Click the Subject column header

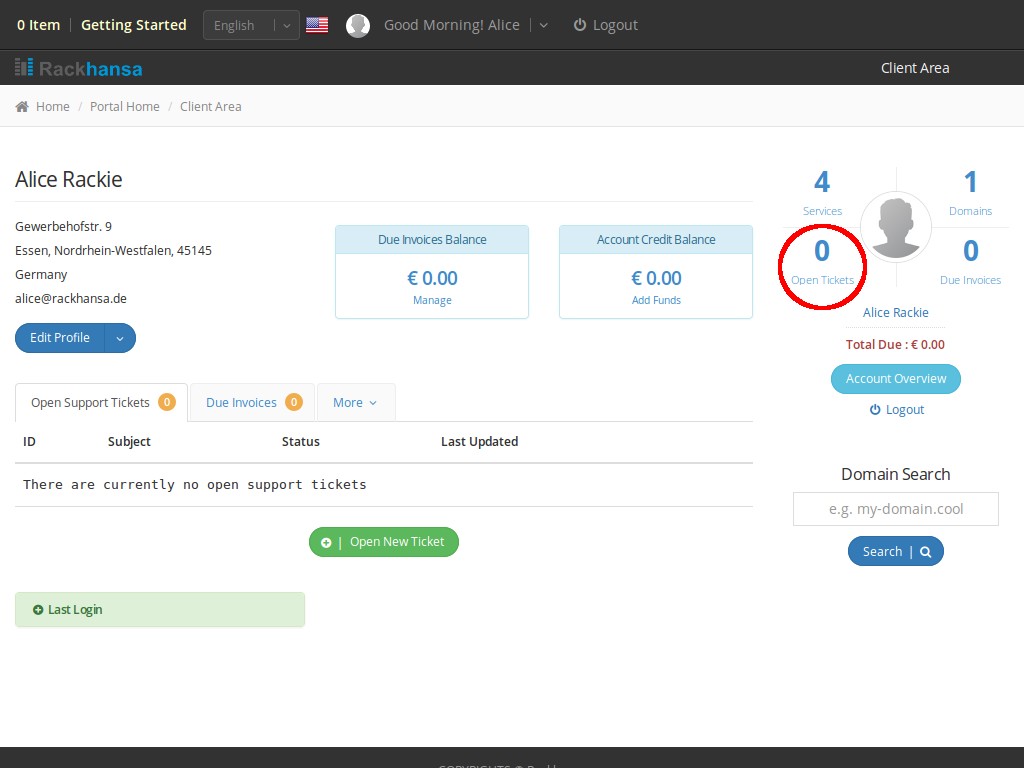tap(129, 441)
